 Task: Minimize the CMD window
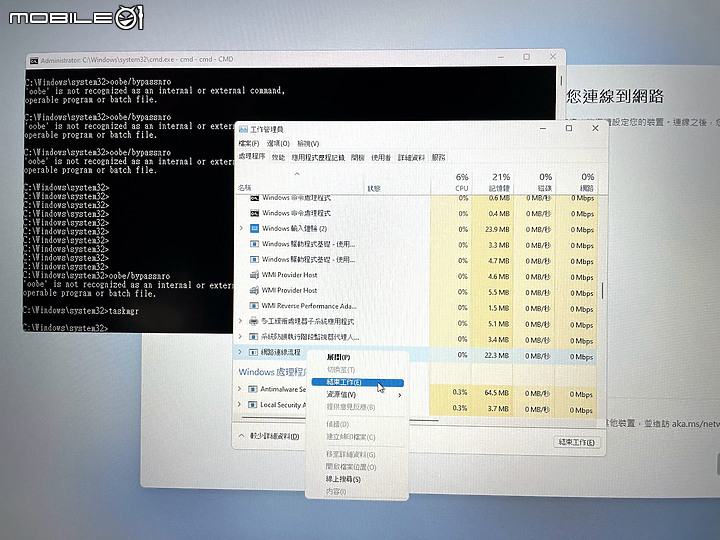click(501, 57)
